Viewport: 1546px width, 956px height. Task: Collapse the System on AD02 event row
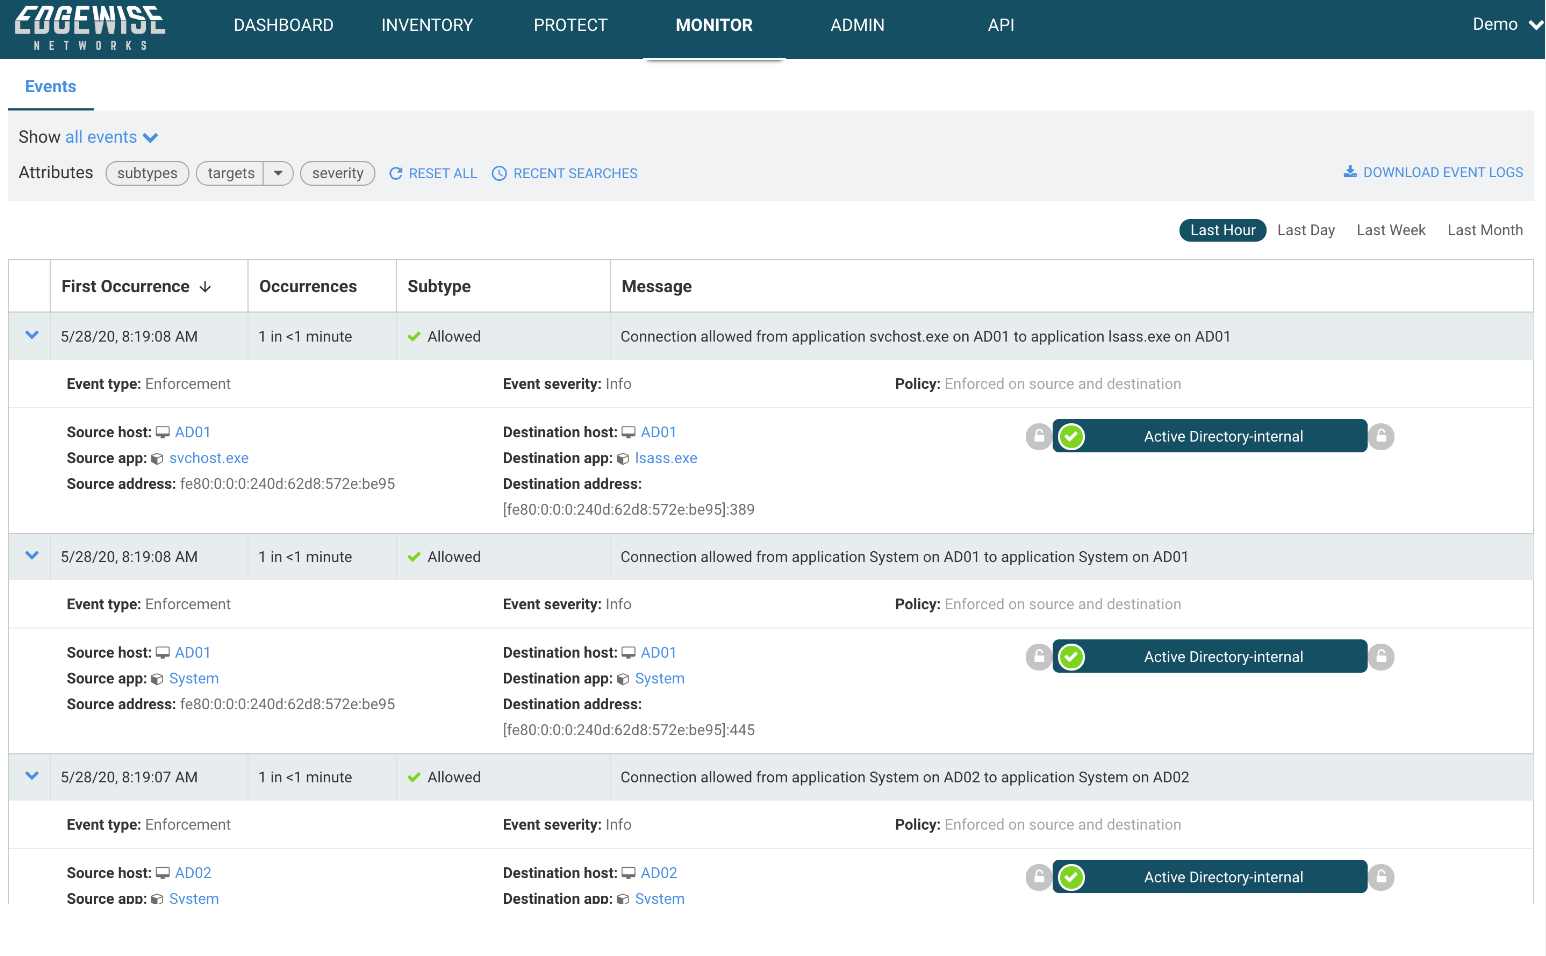click(x=32, y=777)
